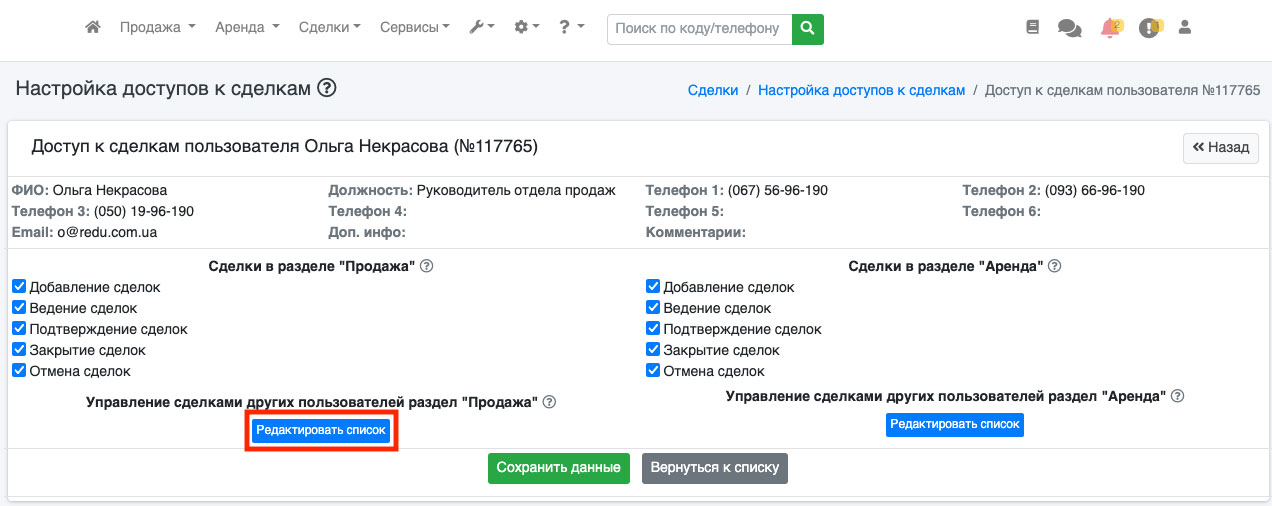Edit list for Аренда section
This screenshot has height=506, width=1272.
point(955,424)
